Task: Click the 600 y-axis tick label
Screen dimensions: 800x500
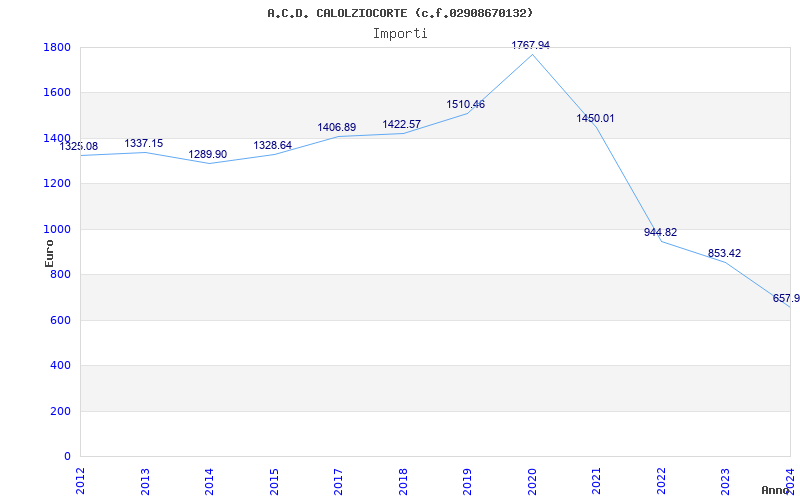Action: point(60,320)
